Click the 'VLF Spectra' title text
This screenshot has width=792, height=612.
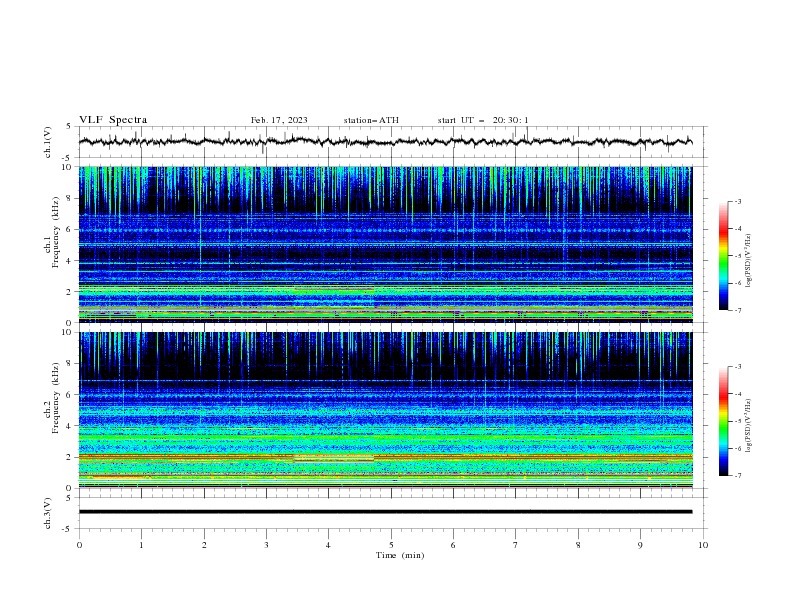[x=113, y=120]
